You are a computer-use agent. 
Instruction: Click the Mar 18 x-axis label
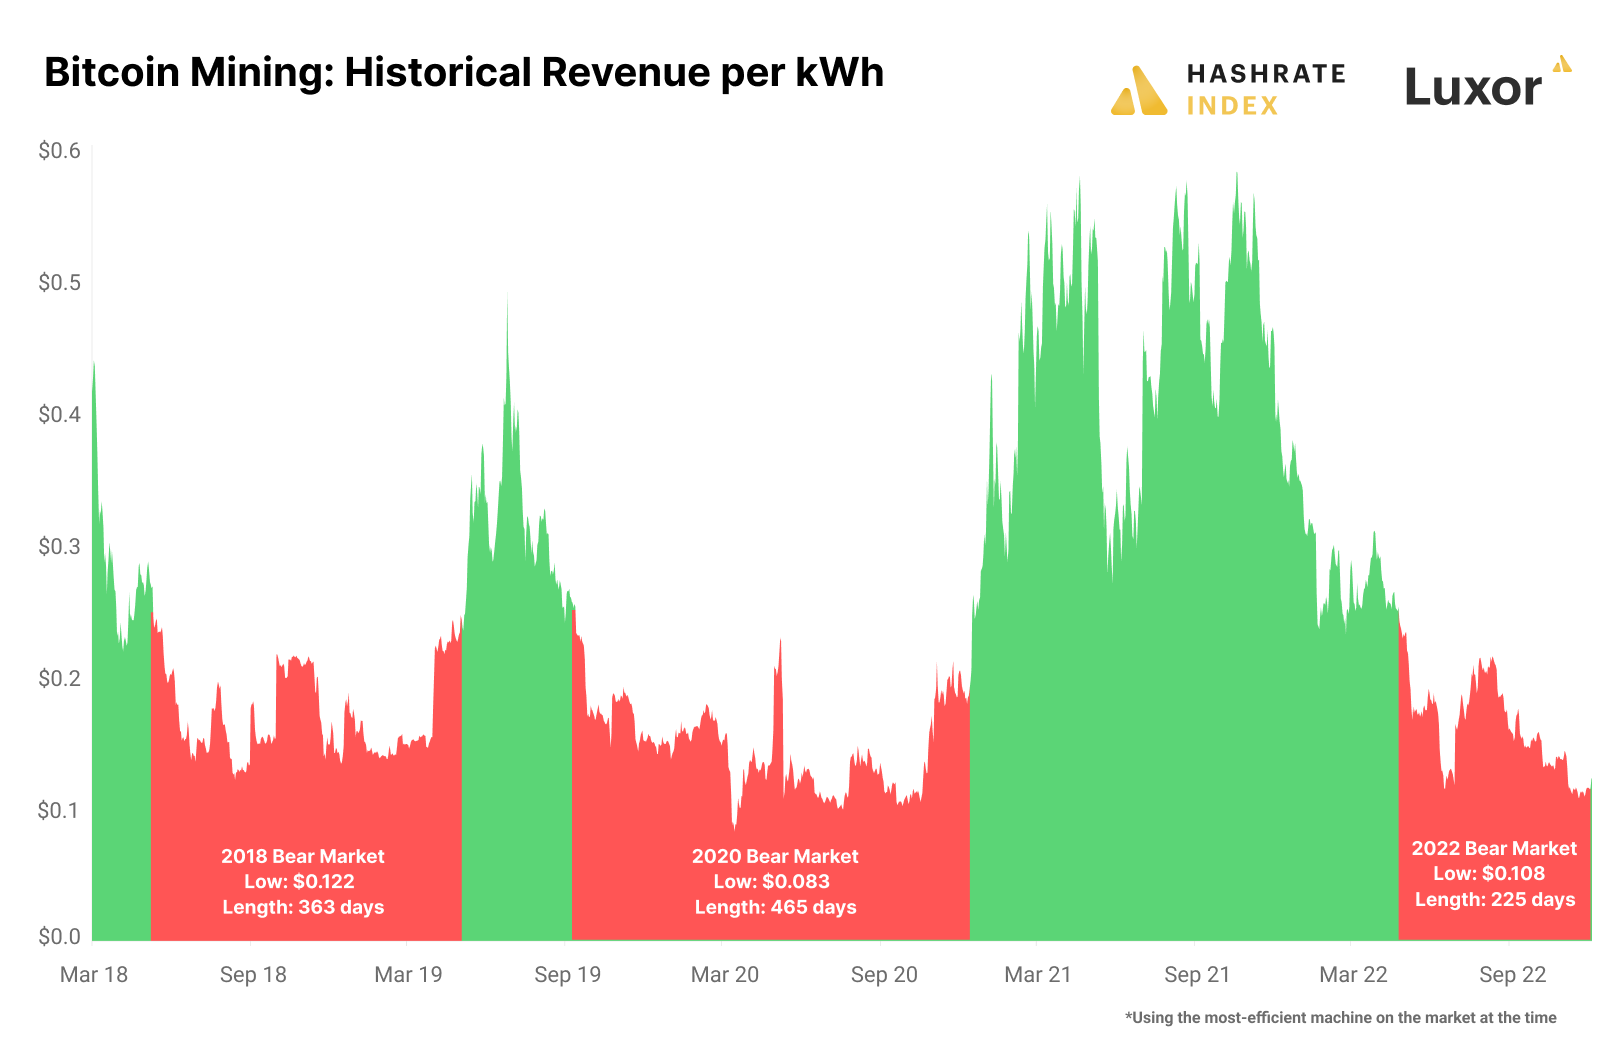94,975
